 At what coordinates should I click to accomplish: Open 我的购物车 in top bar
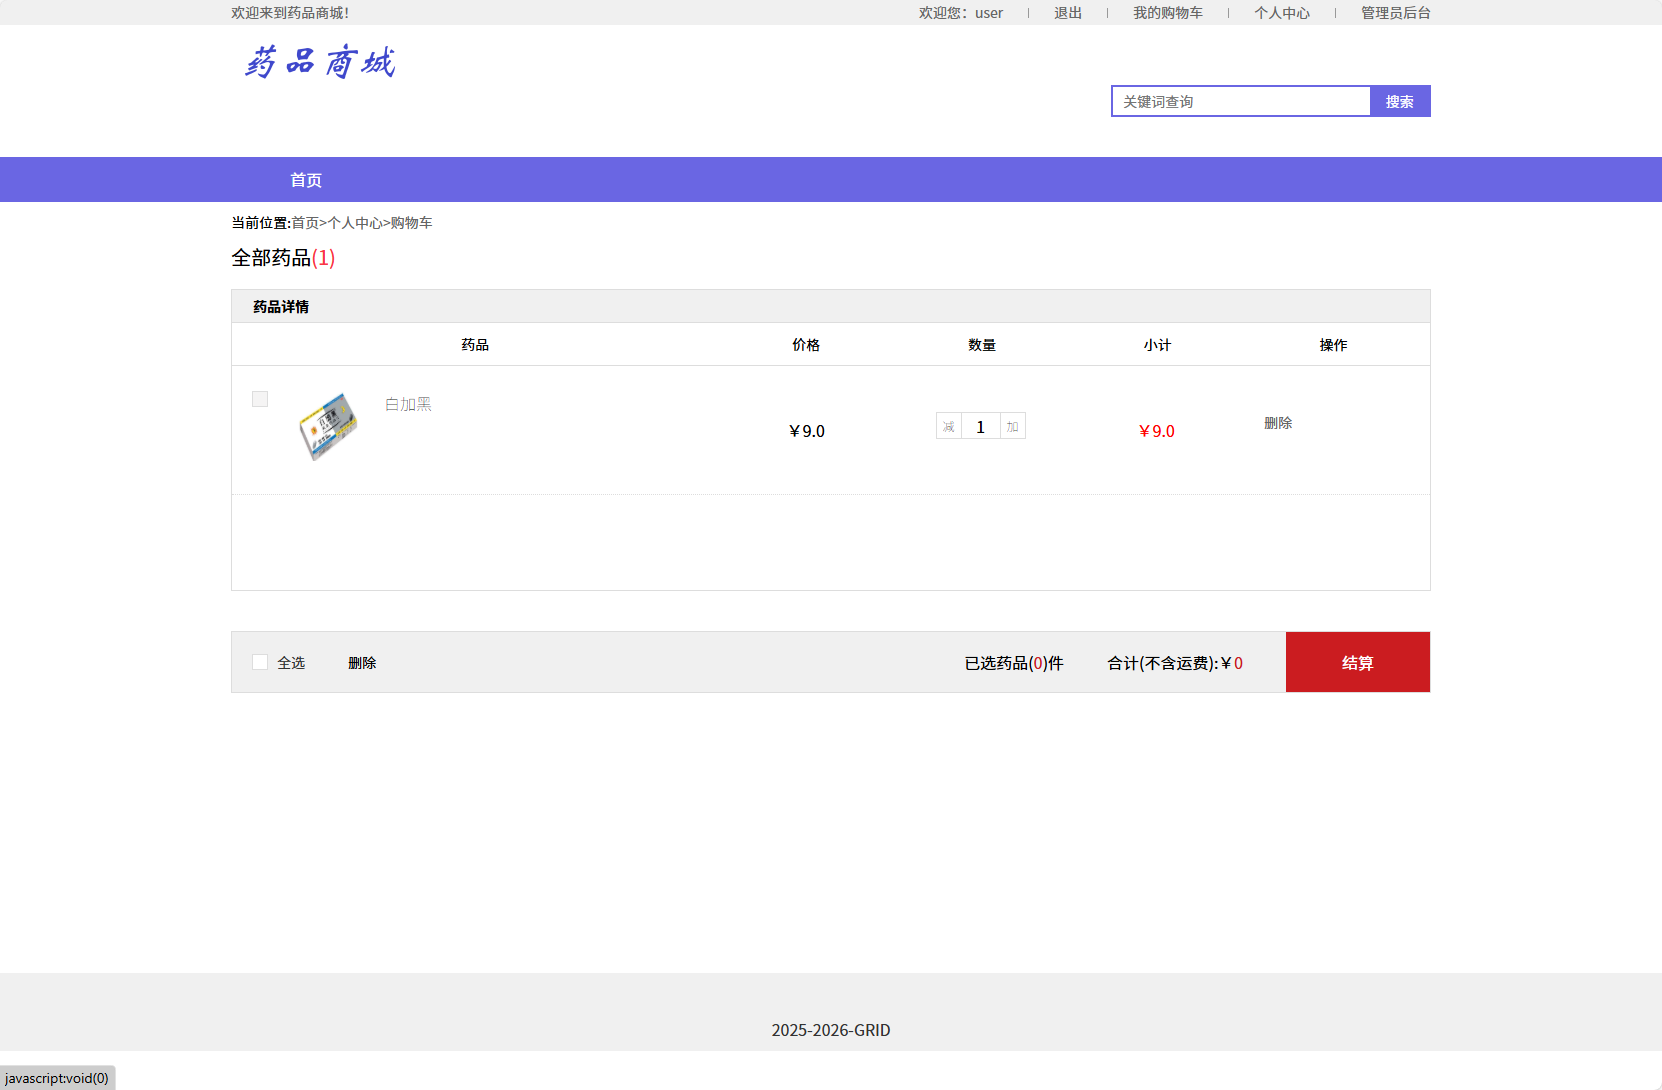click(x=1167, y=13)
